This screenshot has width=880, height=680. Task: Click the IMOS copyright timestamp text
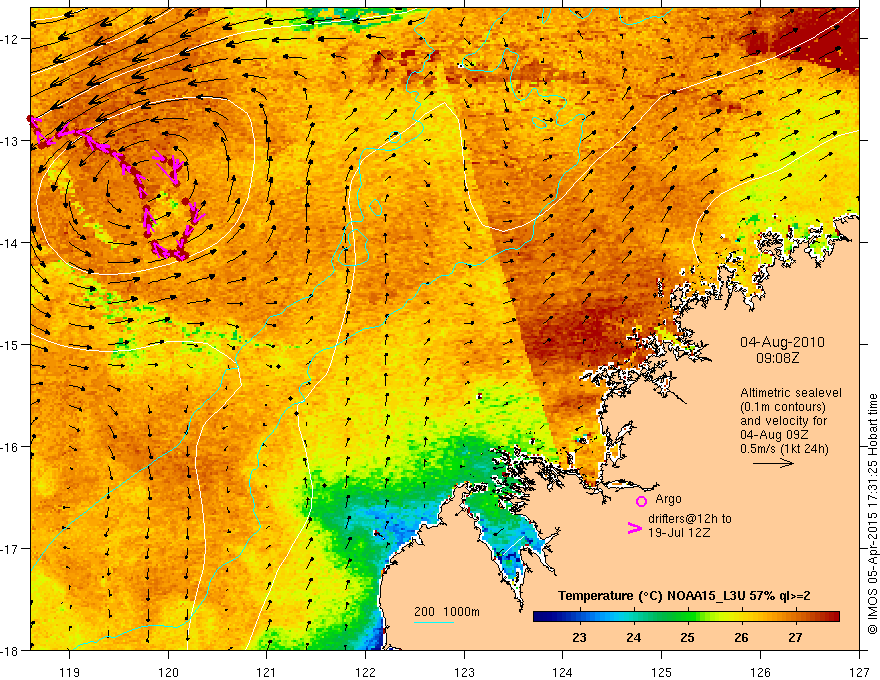(x=872, y=514)
